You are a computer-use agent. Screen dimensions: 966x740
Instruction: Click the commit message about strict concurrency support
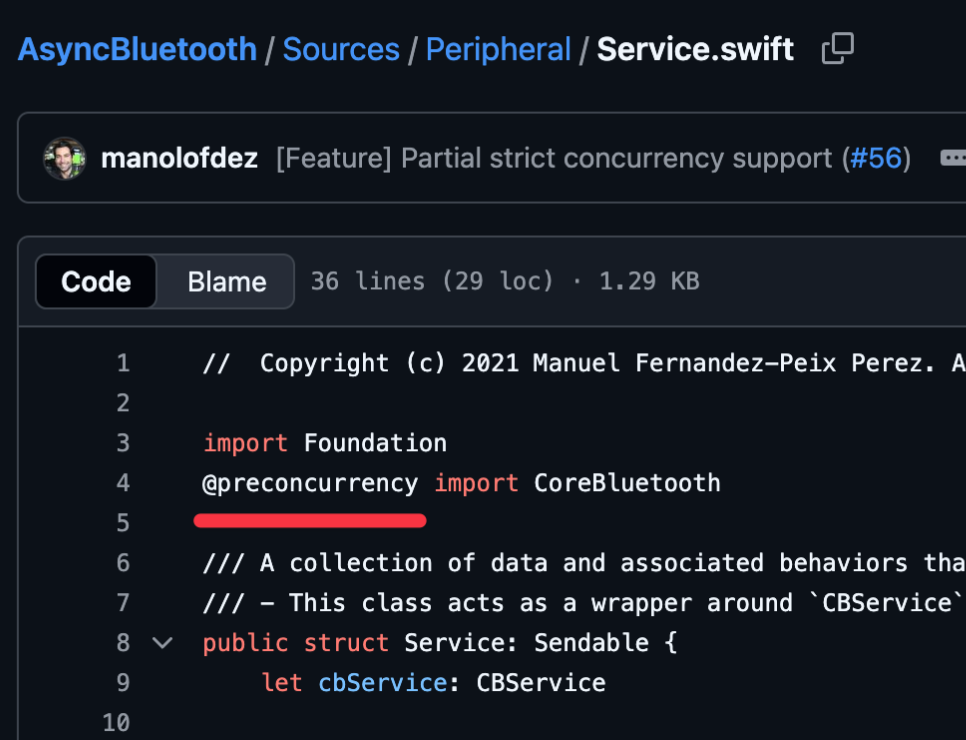pyautogui.click(x=560, y=158)
